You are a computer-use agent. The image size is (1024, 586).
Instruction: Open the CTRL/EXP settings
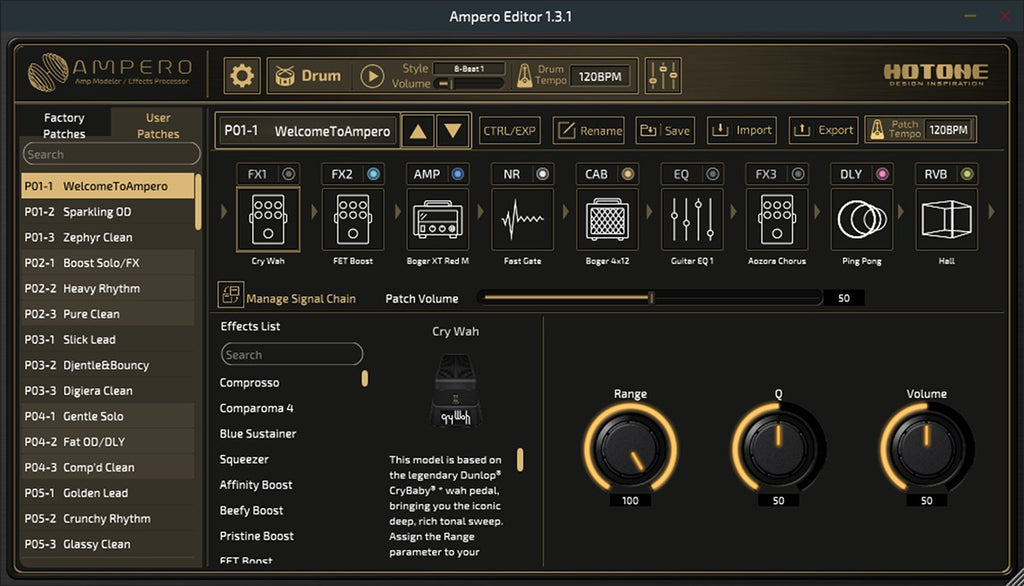tap(509, 131)
